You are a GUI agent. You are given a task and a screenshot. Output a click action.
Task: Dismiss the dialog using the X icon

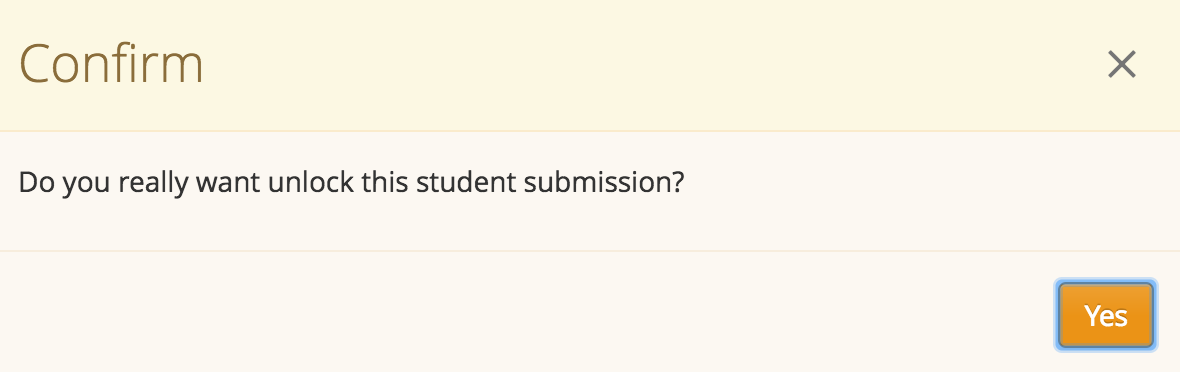1121,65
